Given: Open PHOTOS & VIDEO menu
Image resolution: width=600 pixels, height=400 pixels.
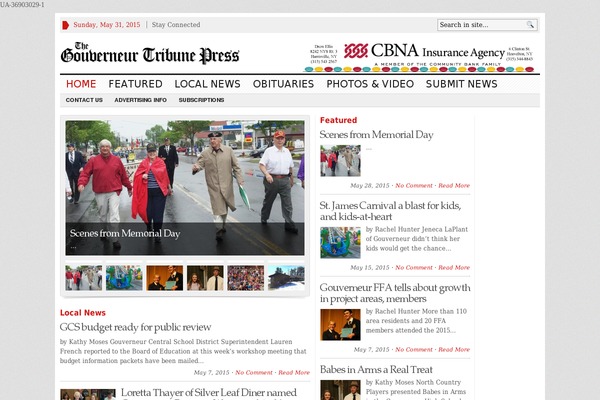Looking at the screenshot, I should pyautogui.click(x=370, y=84).
